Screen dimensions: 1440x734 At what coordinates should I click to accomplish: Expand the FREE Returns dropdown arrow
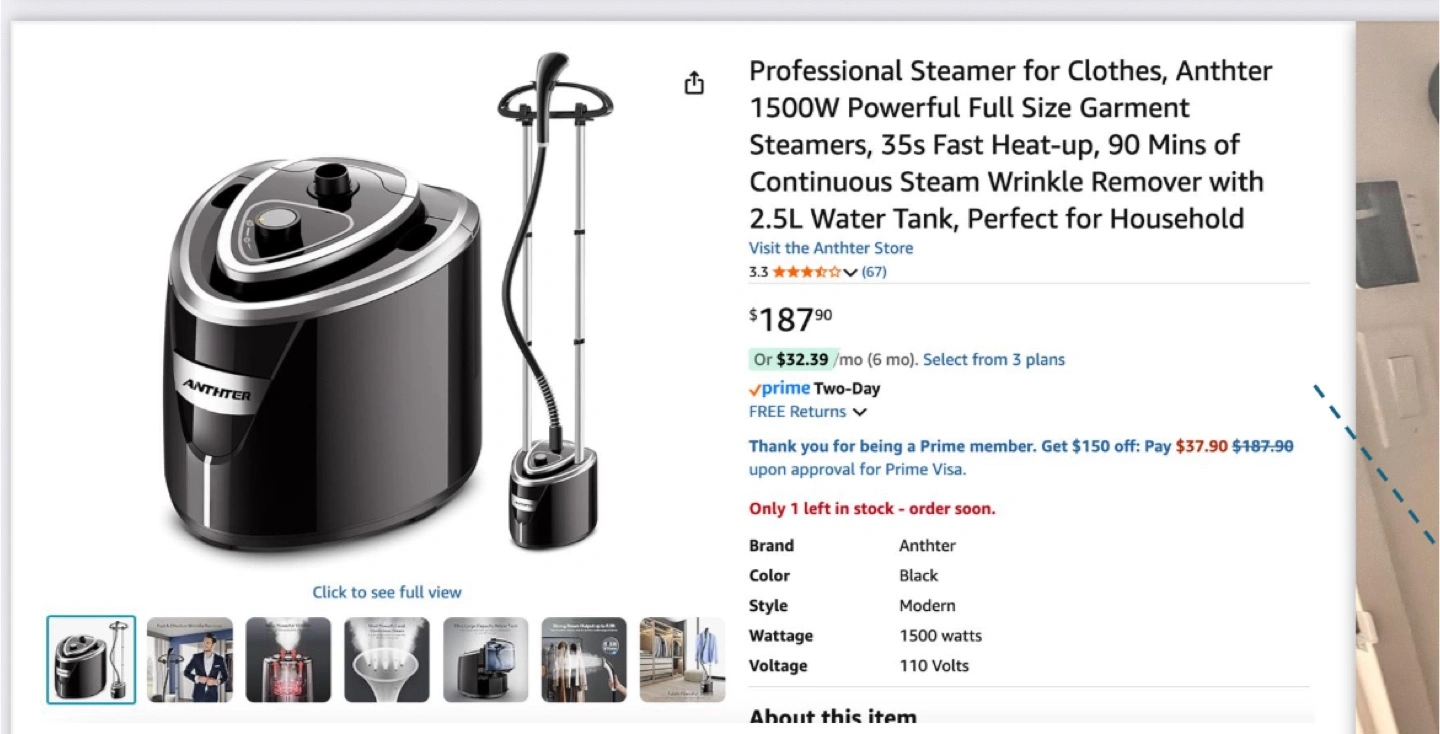(x=859, y=412)
